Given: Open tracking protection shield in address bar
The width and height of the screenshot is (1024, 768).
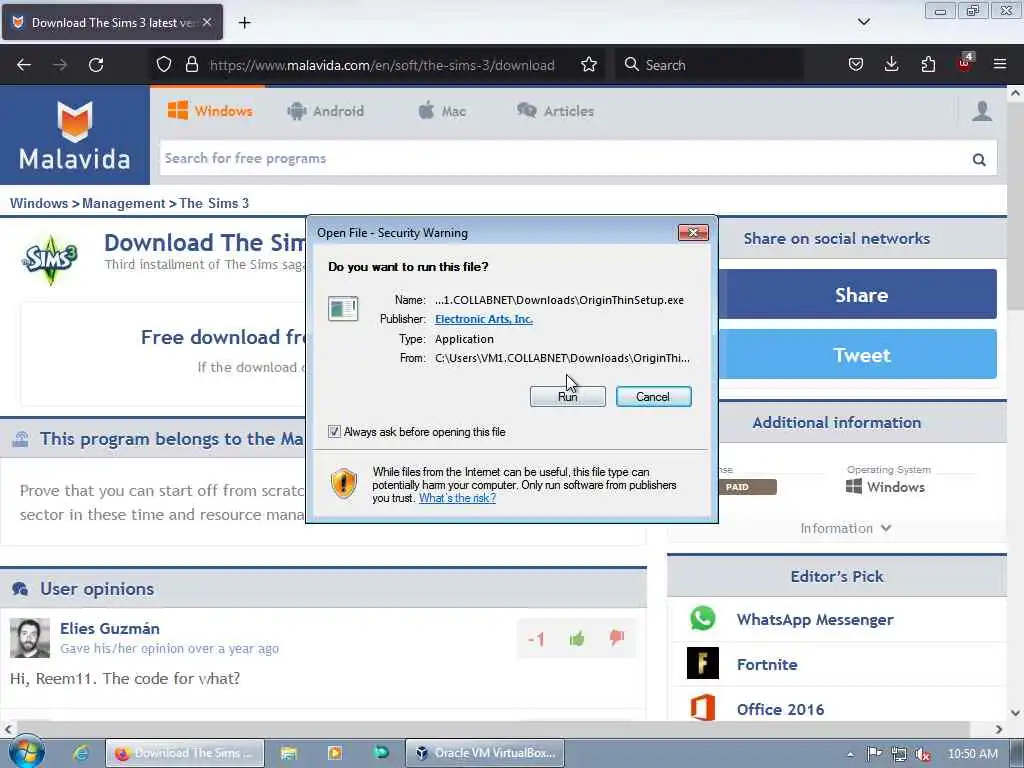Looking at the screenshot, I should pyautogui.click(x=164, y=65).
